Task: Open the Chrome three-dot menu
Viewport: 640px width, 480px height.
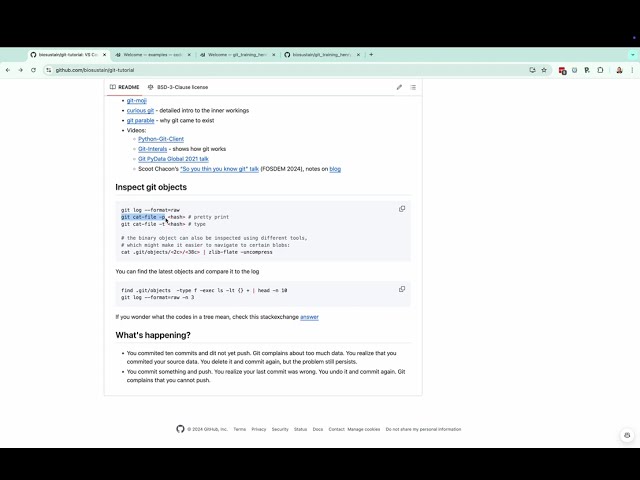Action: [632, 70]
